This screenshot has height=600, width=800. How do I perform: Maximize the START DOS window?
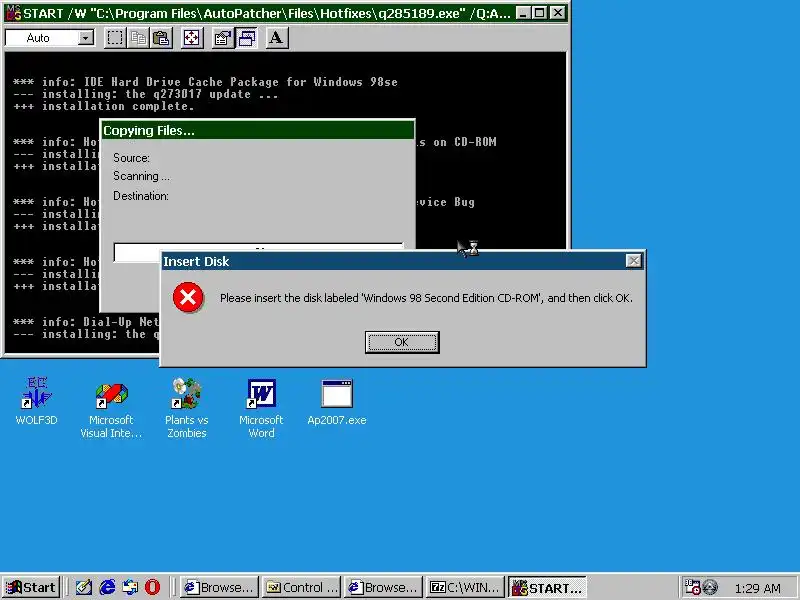click(539, 13)
